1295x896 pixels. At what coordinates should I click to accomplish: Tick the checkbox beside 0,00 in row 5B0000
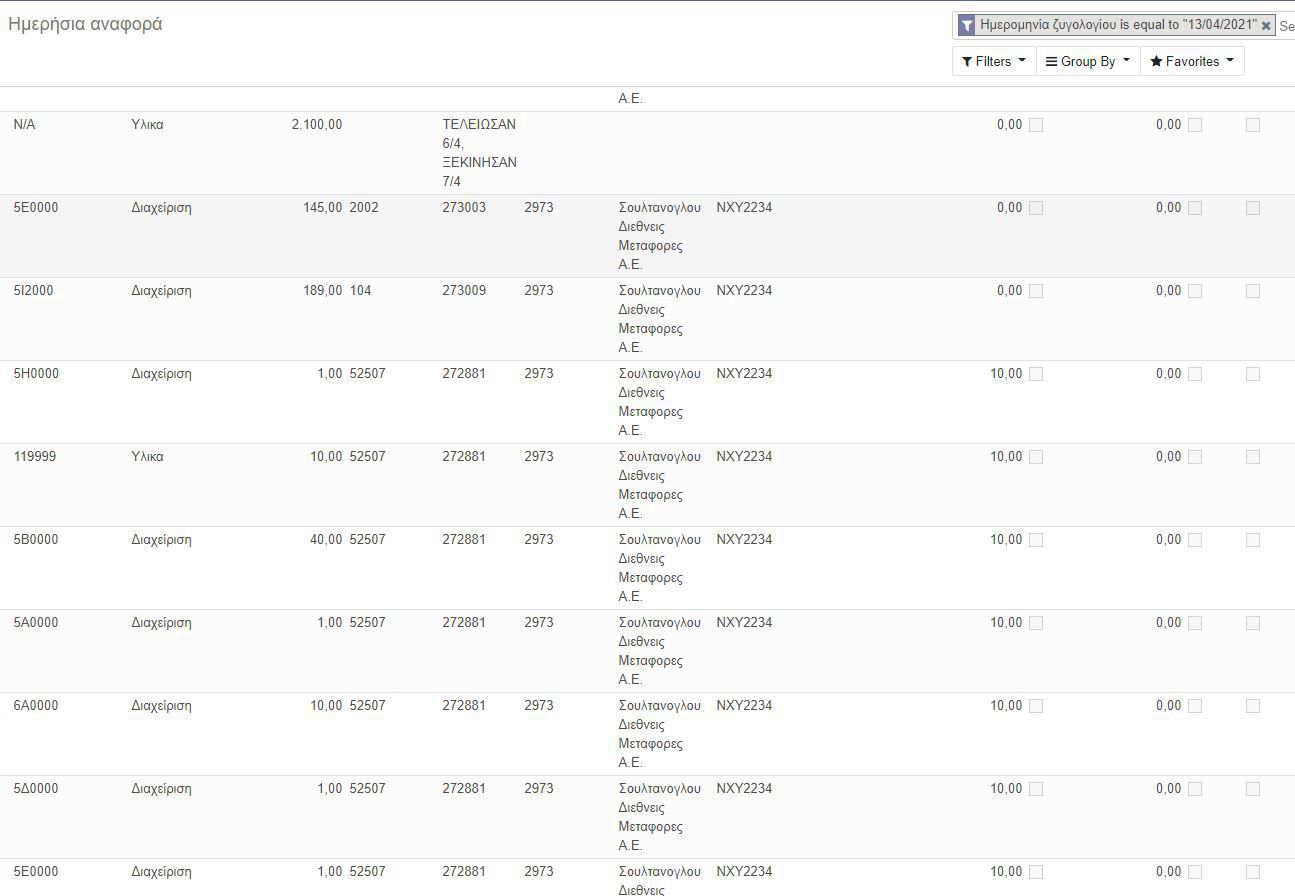tap(1195, 540)
